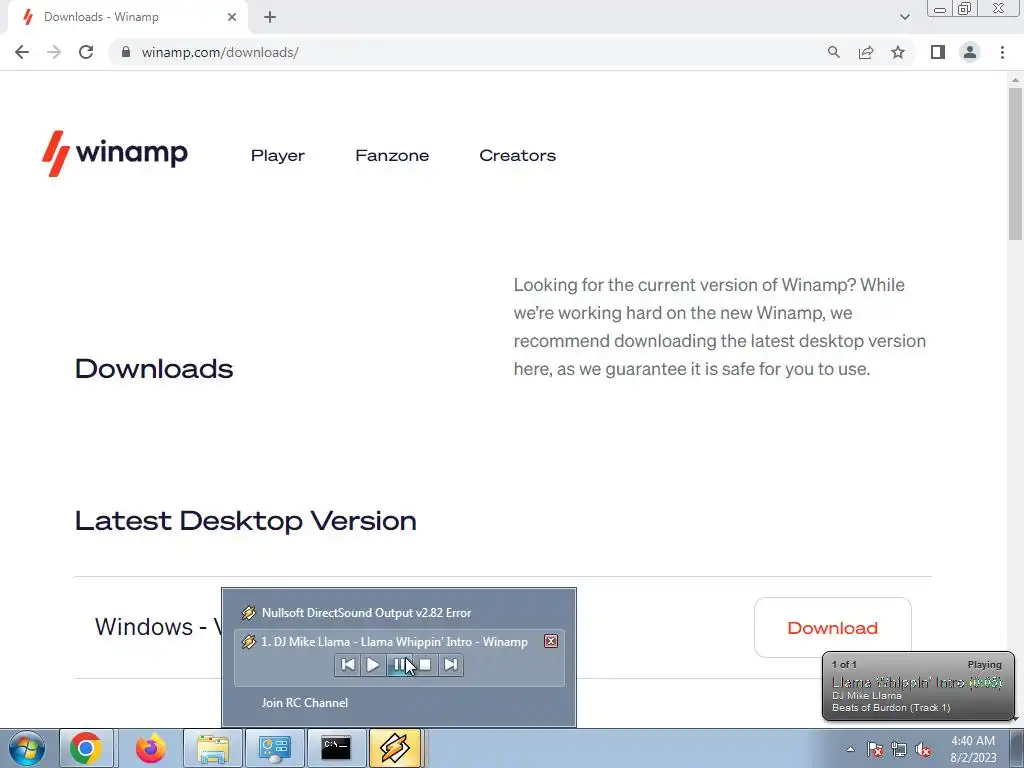Open the Player menu
The image size is (1024, 768).
pos(278,155)
